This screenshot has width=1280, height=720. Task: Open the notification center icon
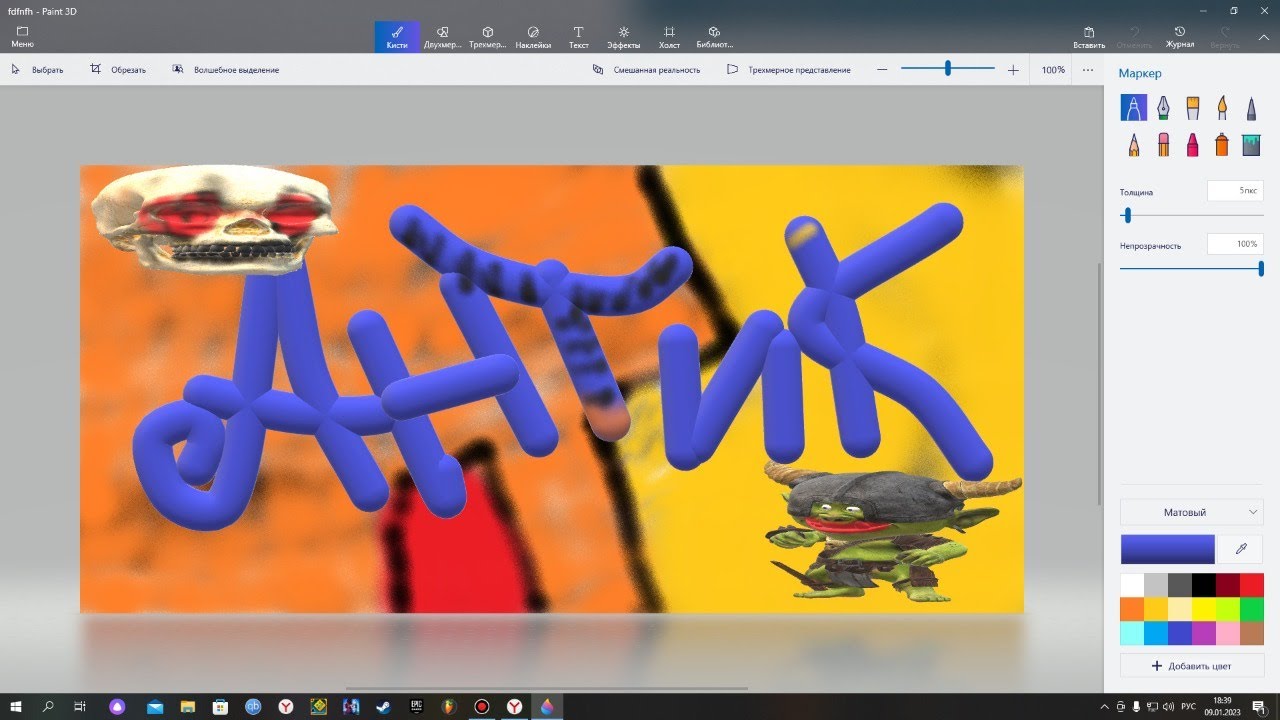click(1258, 707)
